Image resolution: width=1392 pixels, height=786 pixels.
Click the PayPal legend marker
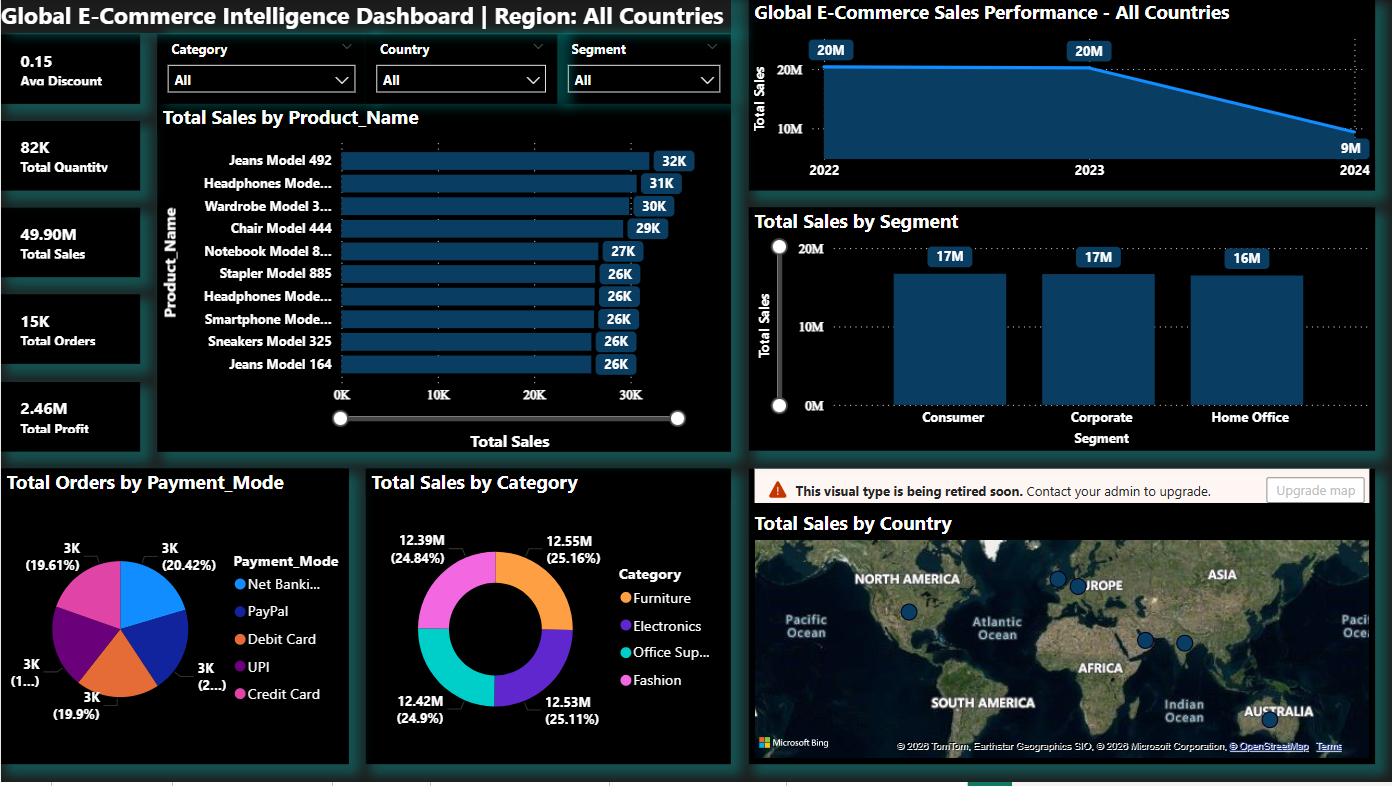240,611
